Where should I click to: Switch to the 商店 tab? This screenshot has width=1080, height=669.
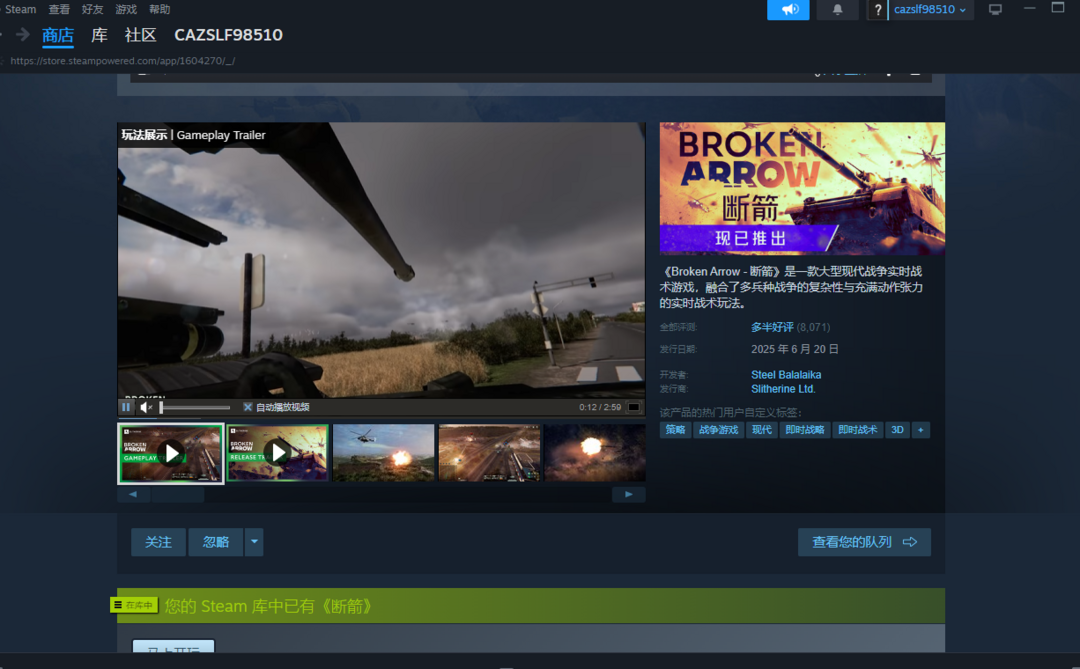[58, 35]
